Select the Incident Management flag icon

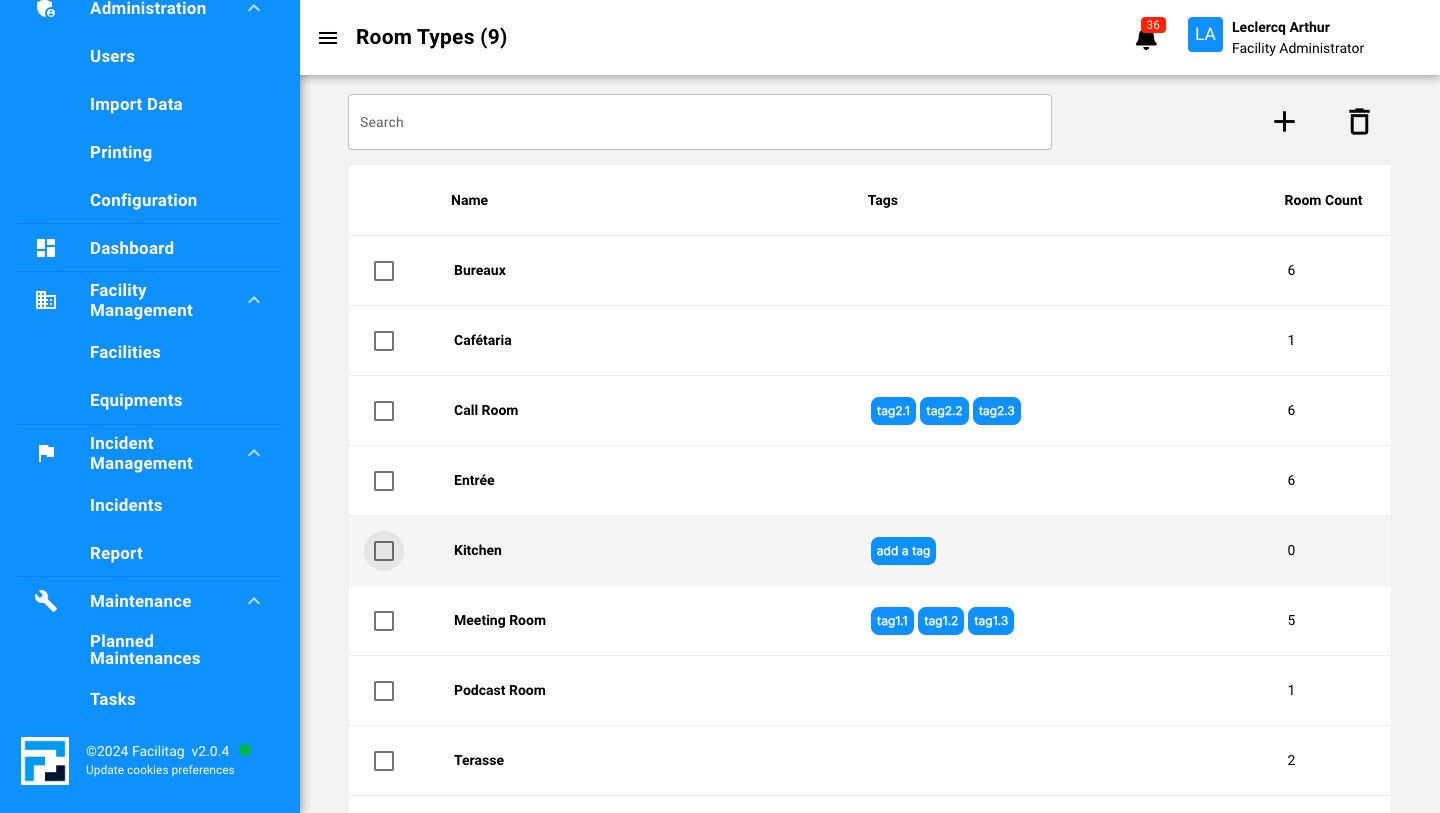point(46,453)
